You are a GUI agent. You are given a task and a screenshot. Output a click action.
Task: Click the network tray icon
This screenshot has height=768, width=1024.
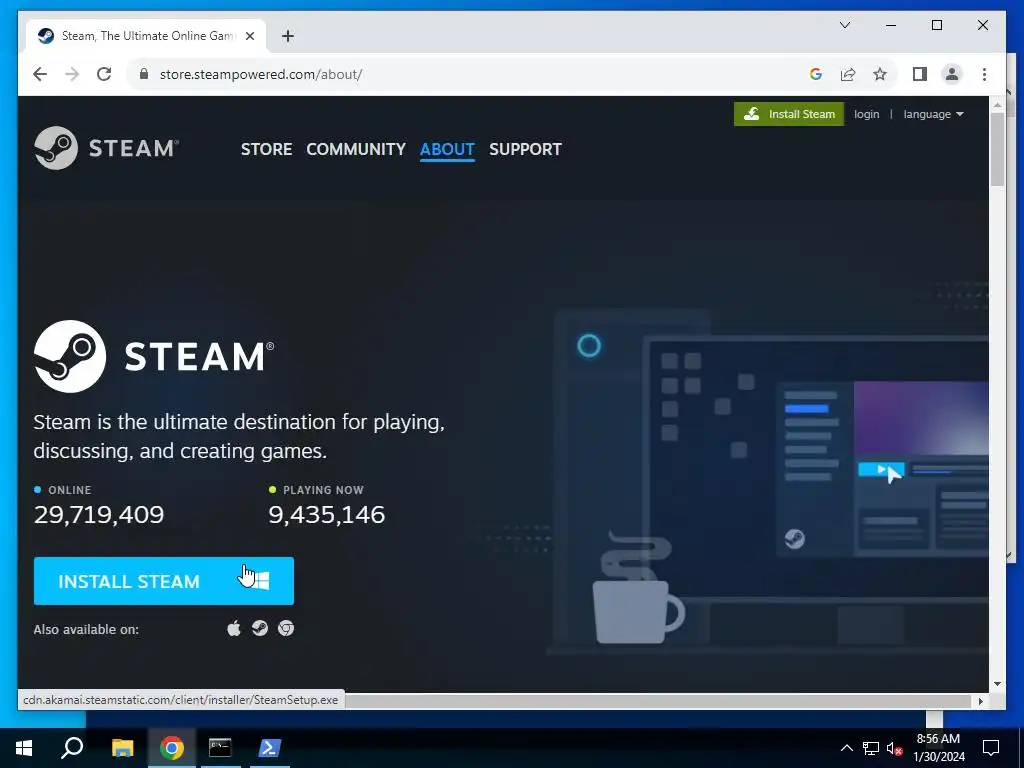coord(871,748)
